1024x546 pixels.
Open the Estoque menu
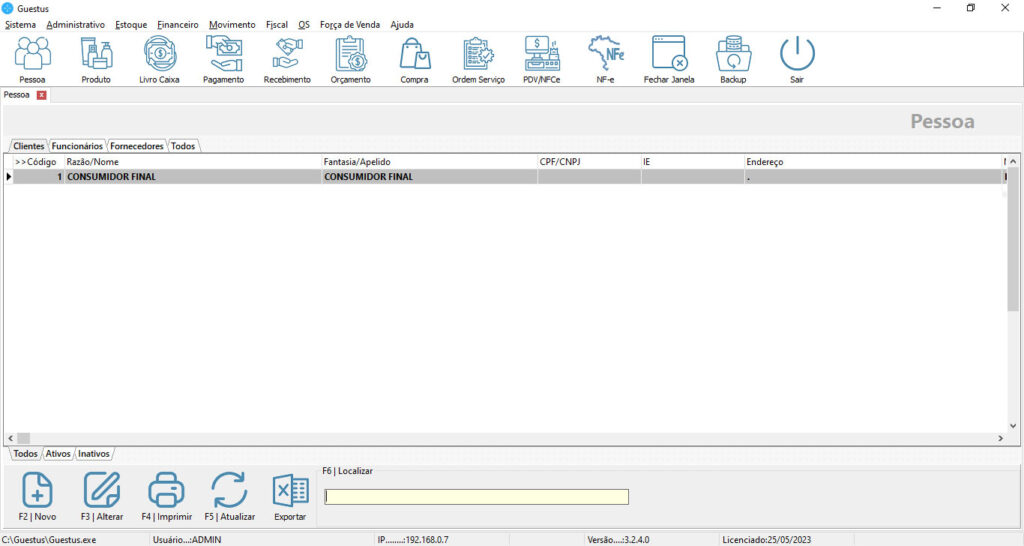(131, 24)
